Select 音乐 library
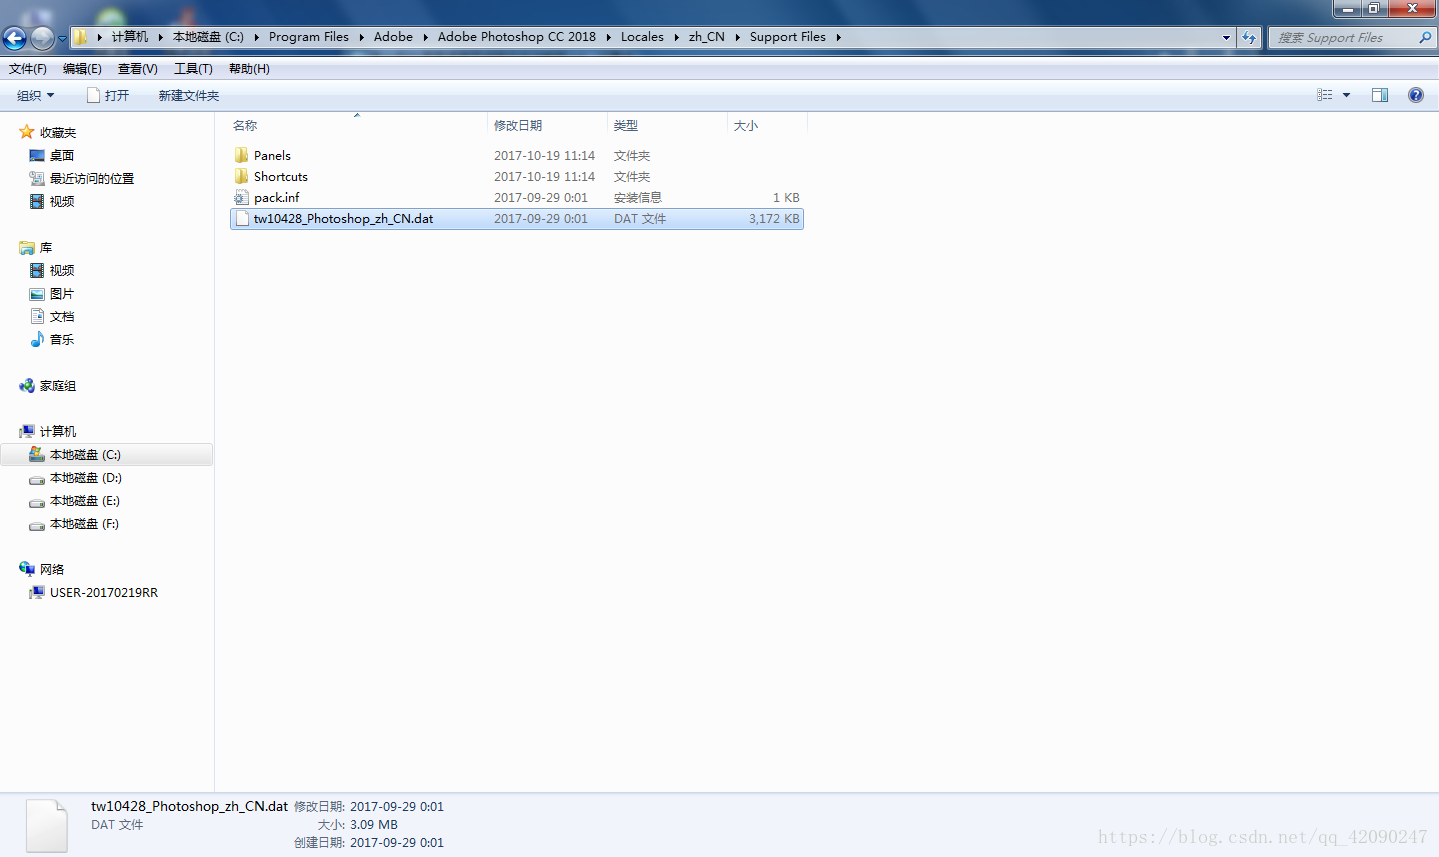1439x857 pixels. [x=62, y=339]
